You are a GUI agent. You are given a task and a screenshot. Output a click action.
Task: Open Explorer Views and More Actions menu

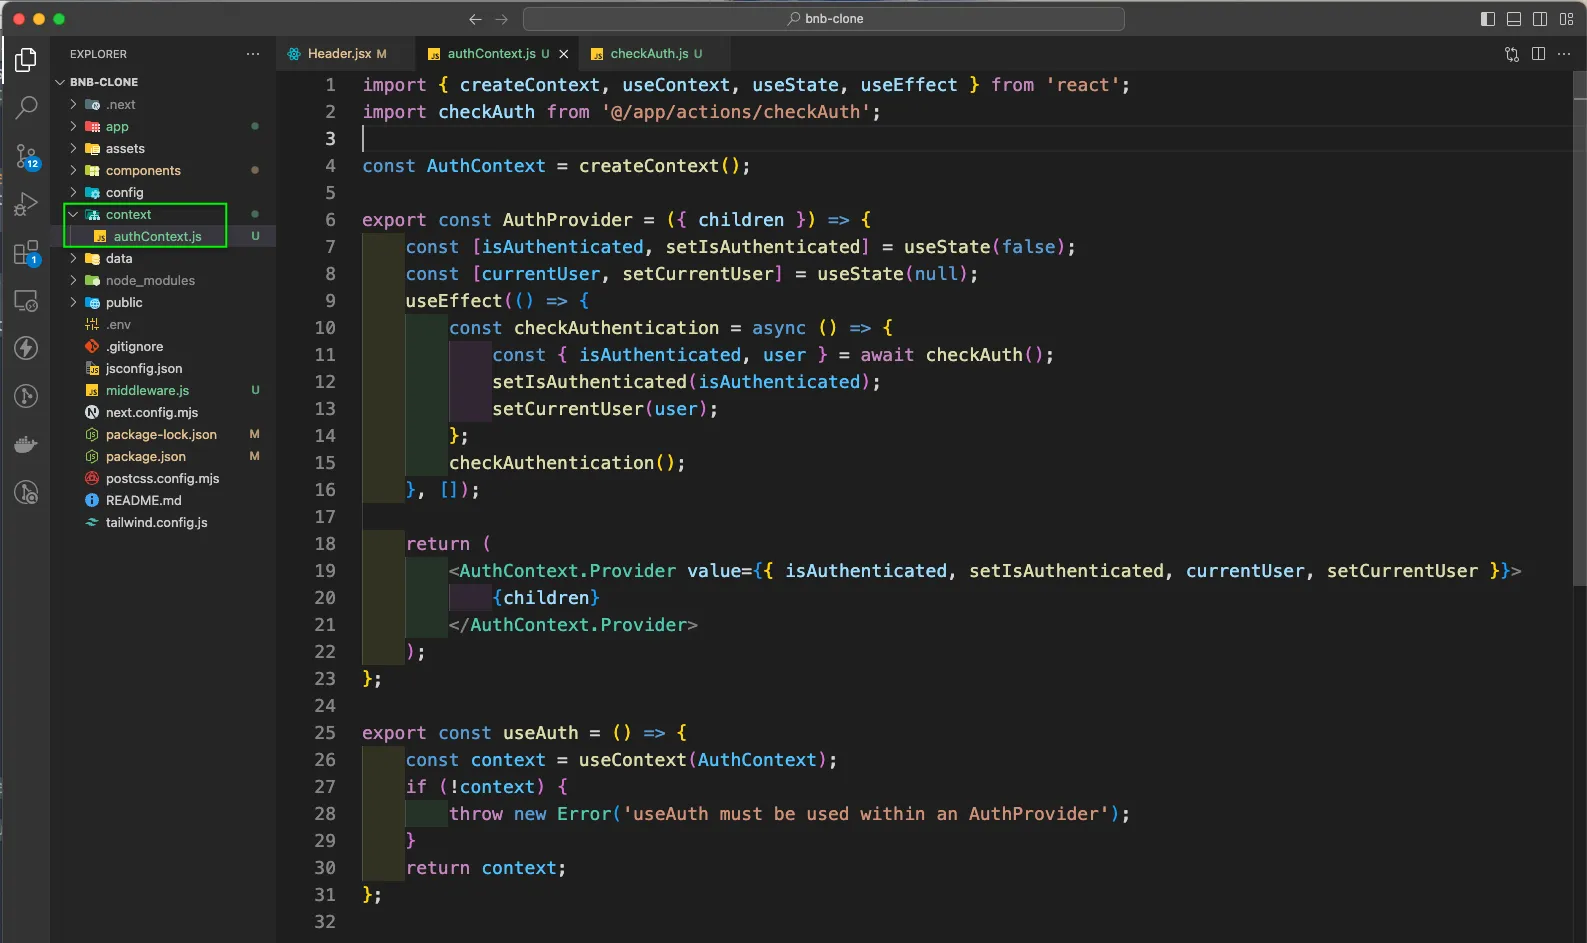coord(253,54)
